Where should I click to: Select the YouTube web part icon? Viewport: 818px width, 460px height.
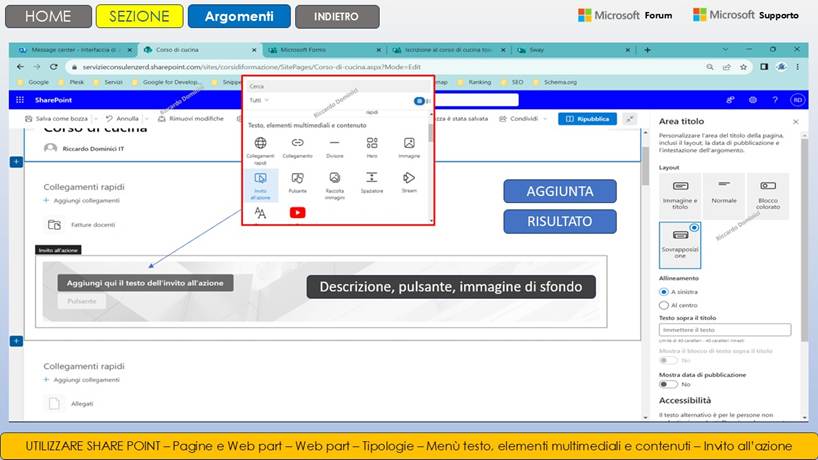click(297, 212)
